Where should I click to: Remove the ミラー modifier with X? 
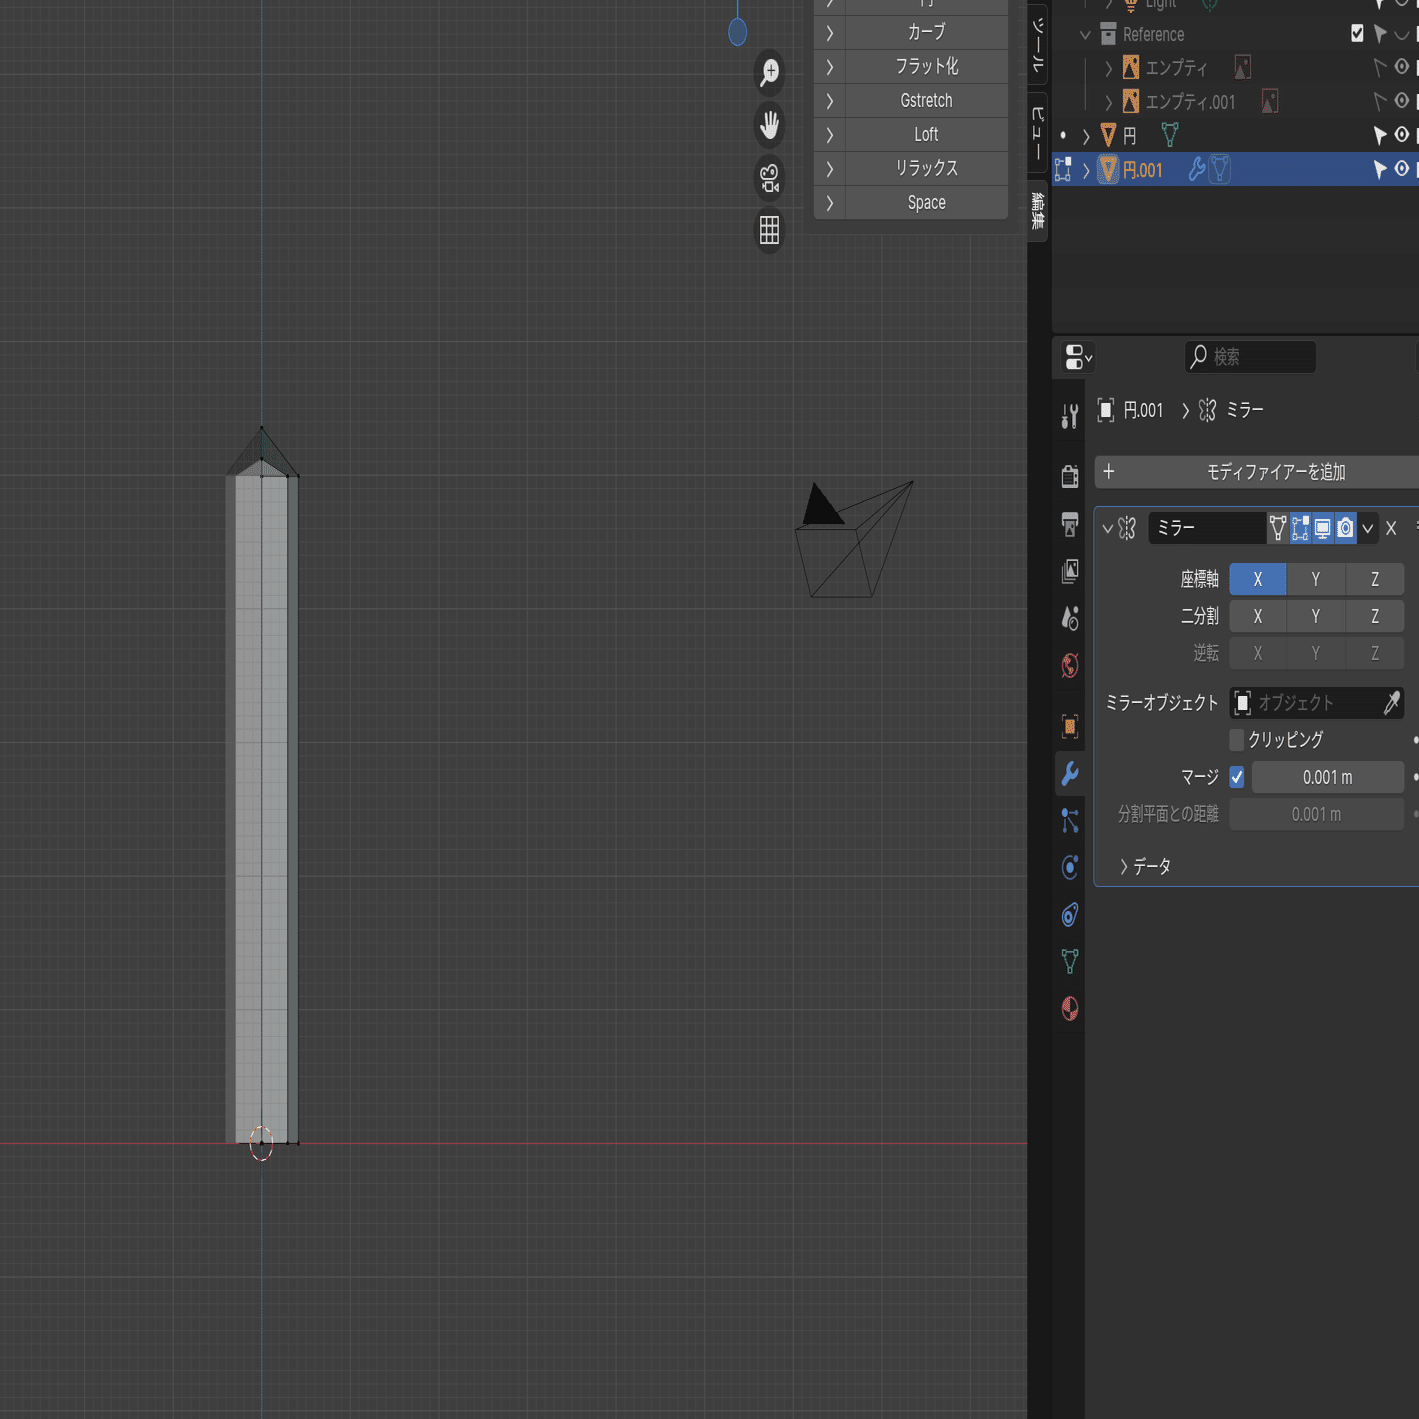pos(1391,528)
